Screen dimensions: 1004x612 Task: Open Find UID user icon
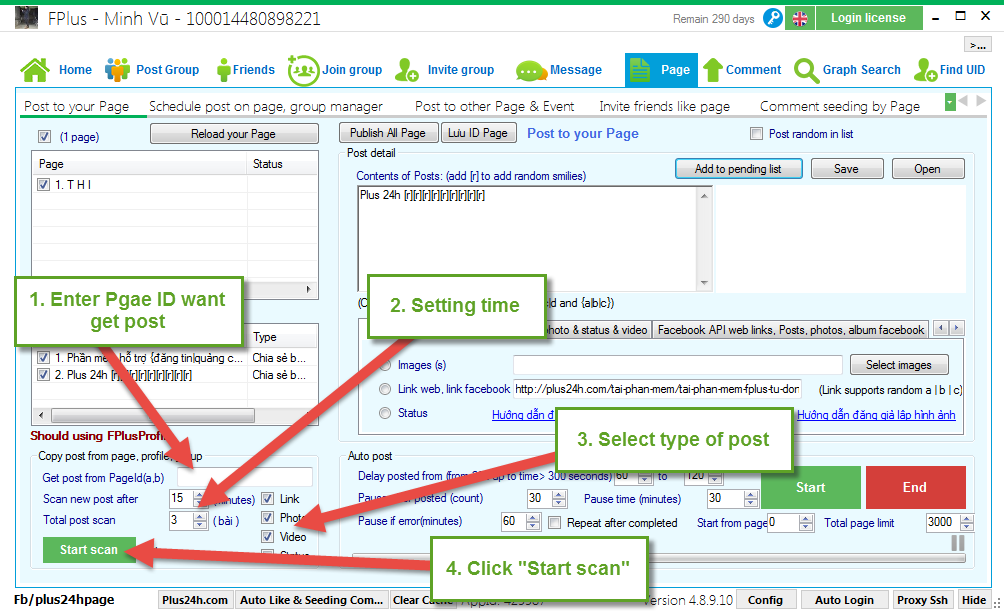tap(925, 70)
